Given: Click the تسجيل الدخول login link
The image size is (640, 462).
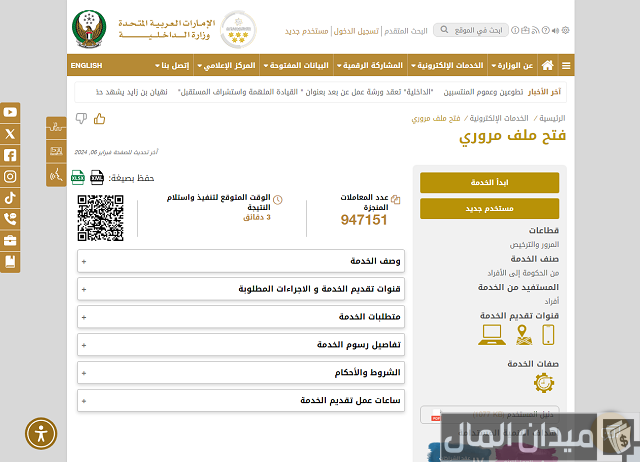Looking at the screenshot, I should pos(356,31).
